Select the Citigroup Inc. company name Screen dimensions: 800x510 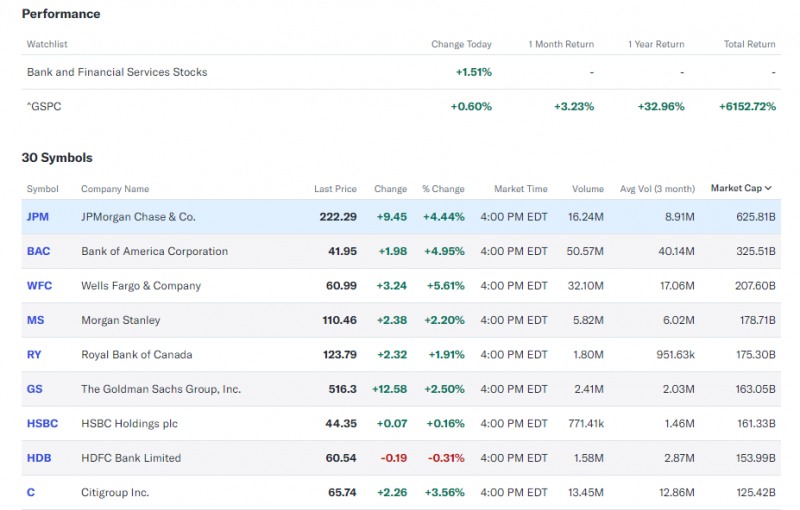(x=115, y=492)
